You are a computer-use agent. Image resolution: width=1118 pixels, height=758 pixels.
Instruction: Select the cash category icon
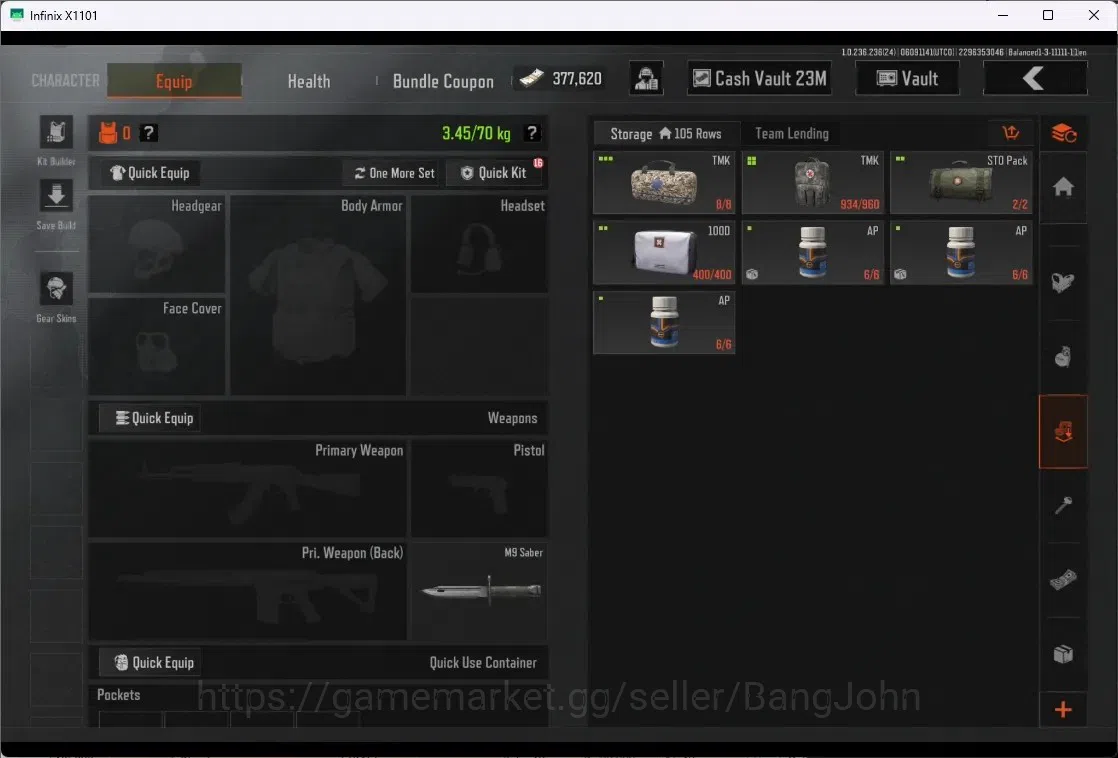[1063, 580]
